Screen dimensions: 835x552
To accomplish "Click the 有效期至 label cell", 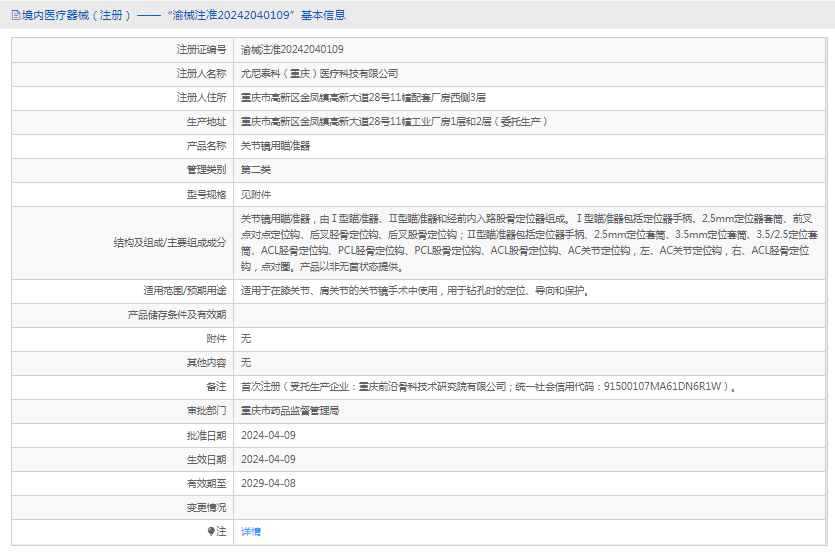I will [122, 483].
